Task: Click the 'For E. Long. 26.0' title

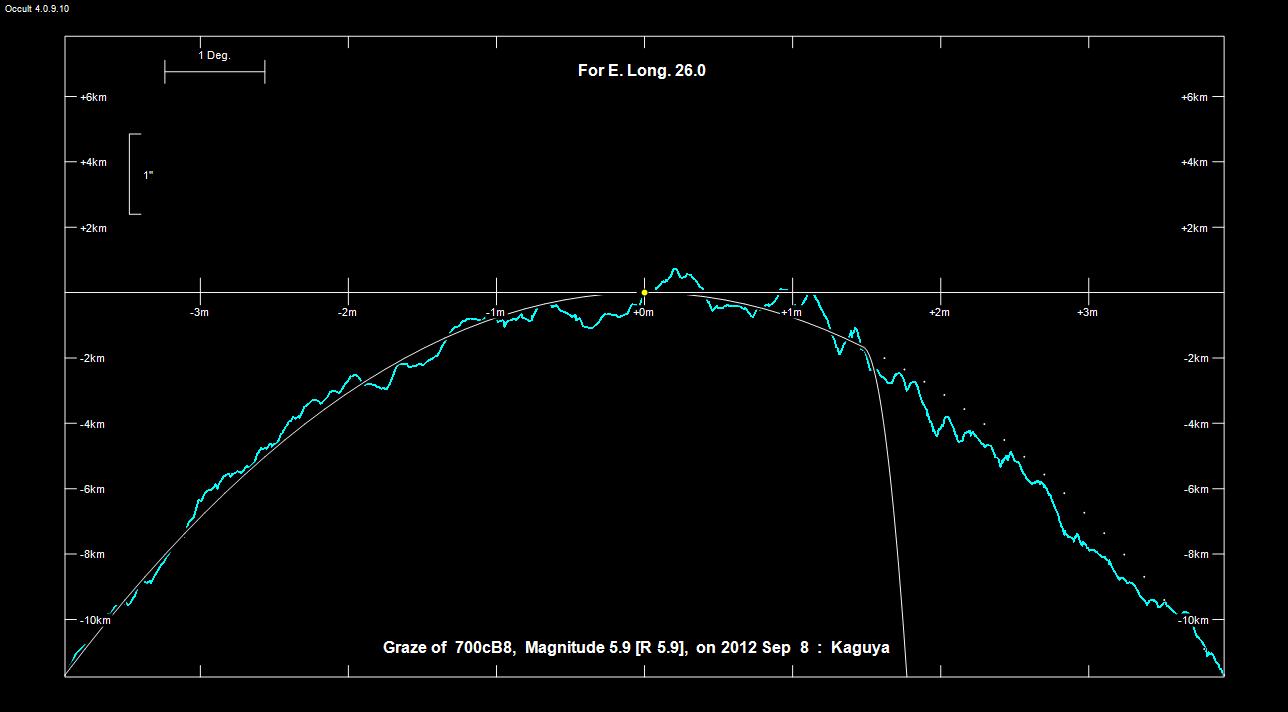Action: [642, 71]
